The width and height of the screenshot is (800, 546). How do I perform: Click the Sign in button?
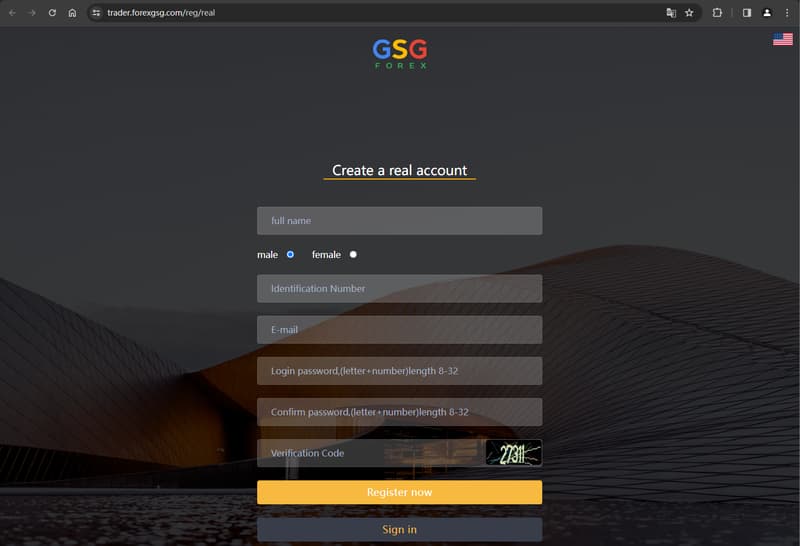point(399,530)
